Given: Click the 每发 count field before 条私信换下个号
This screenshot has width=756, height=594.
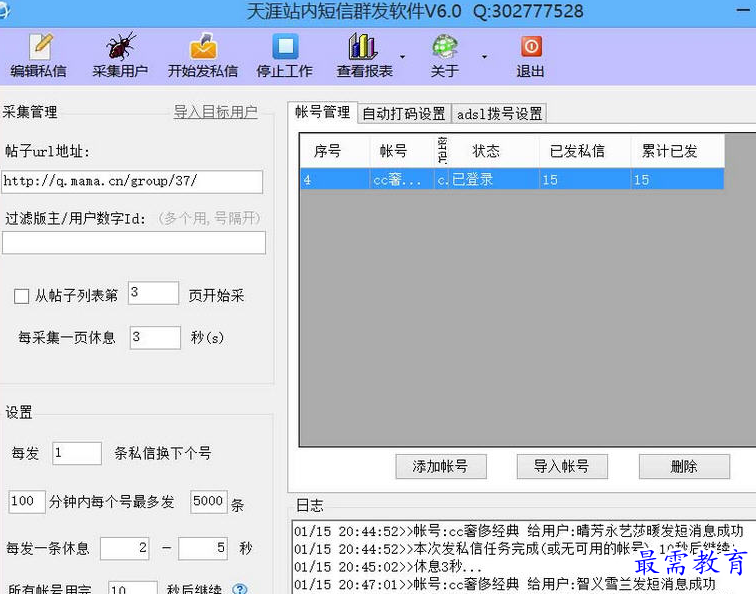Looking at the screenshot, I should tap(77, 453).
